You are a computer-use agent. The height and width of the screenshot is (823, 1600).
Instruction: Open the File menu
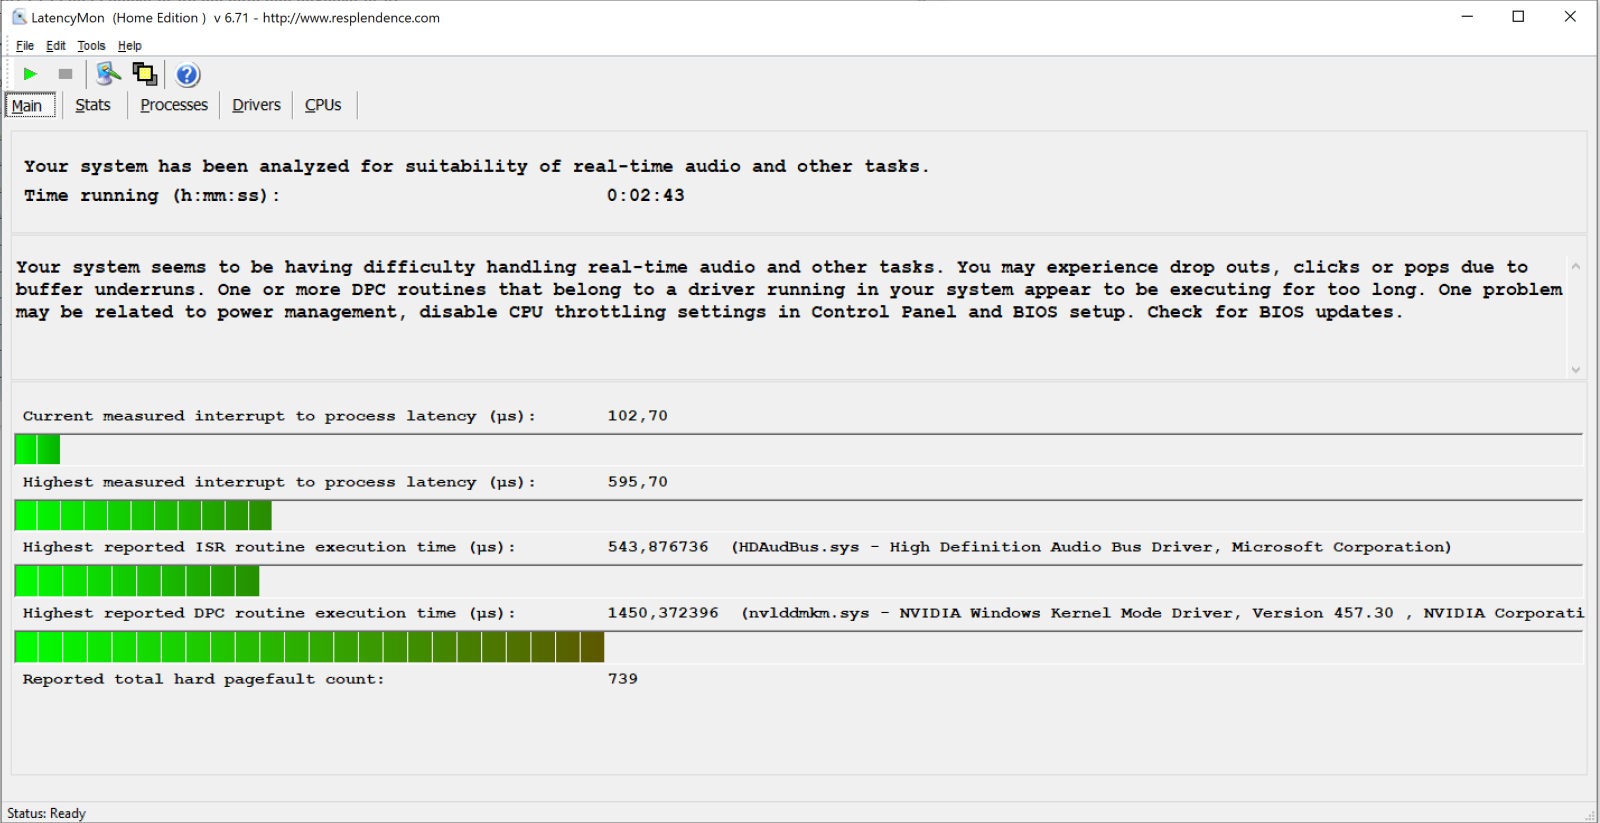point(25,46)
